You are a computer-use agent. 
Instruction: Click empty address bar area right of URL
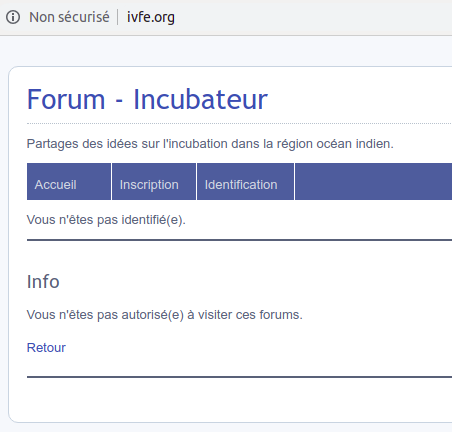313,17
